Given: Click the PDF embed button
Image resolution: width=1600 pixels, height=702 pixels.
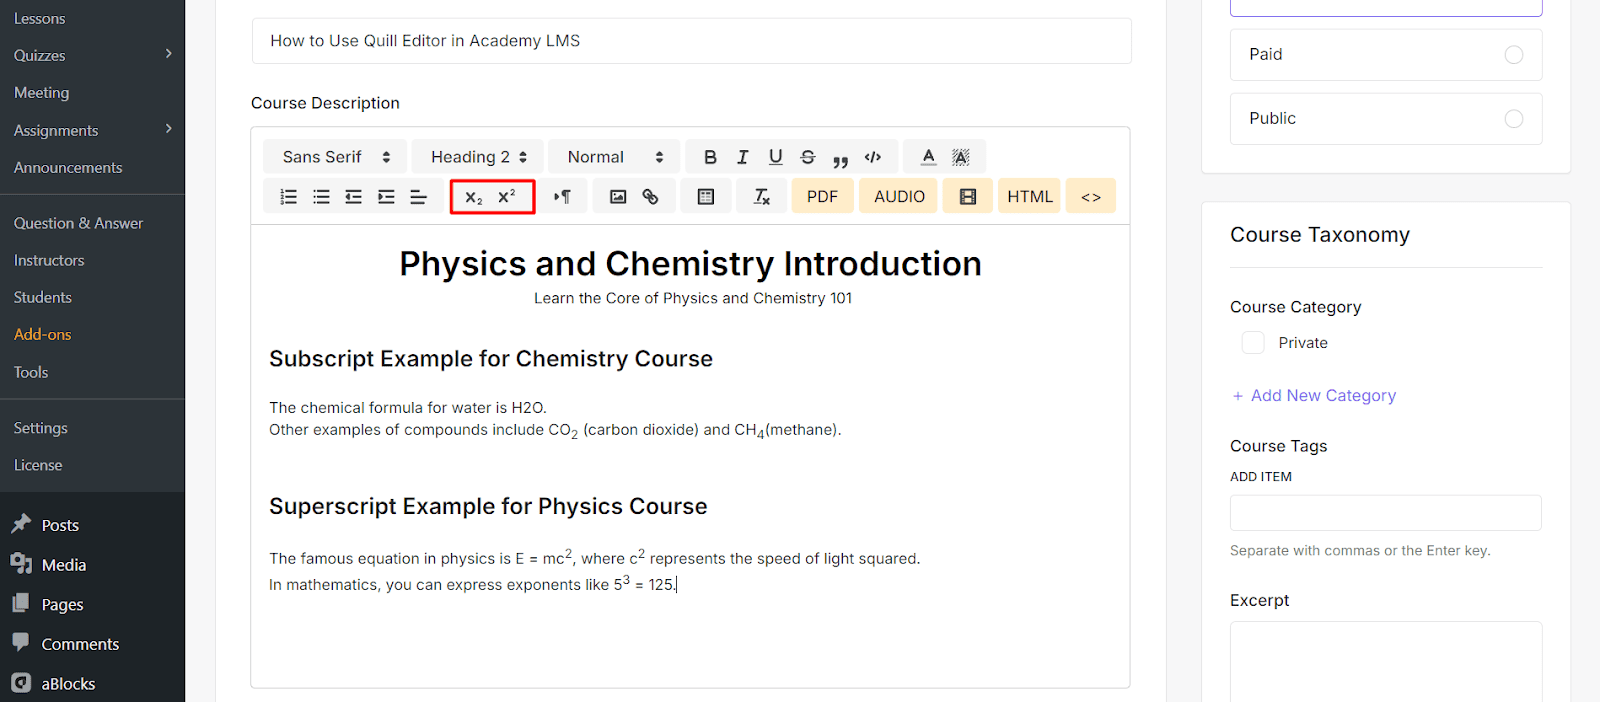Looking at the screenshot, I should pos(823,196).
